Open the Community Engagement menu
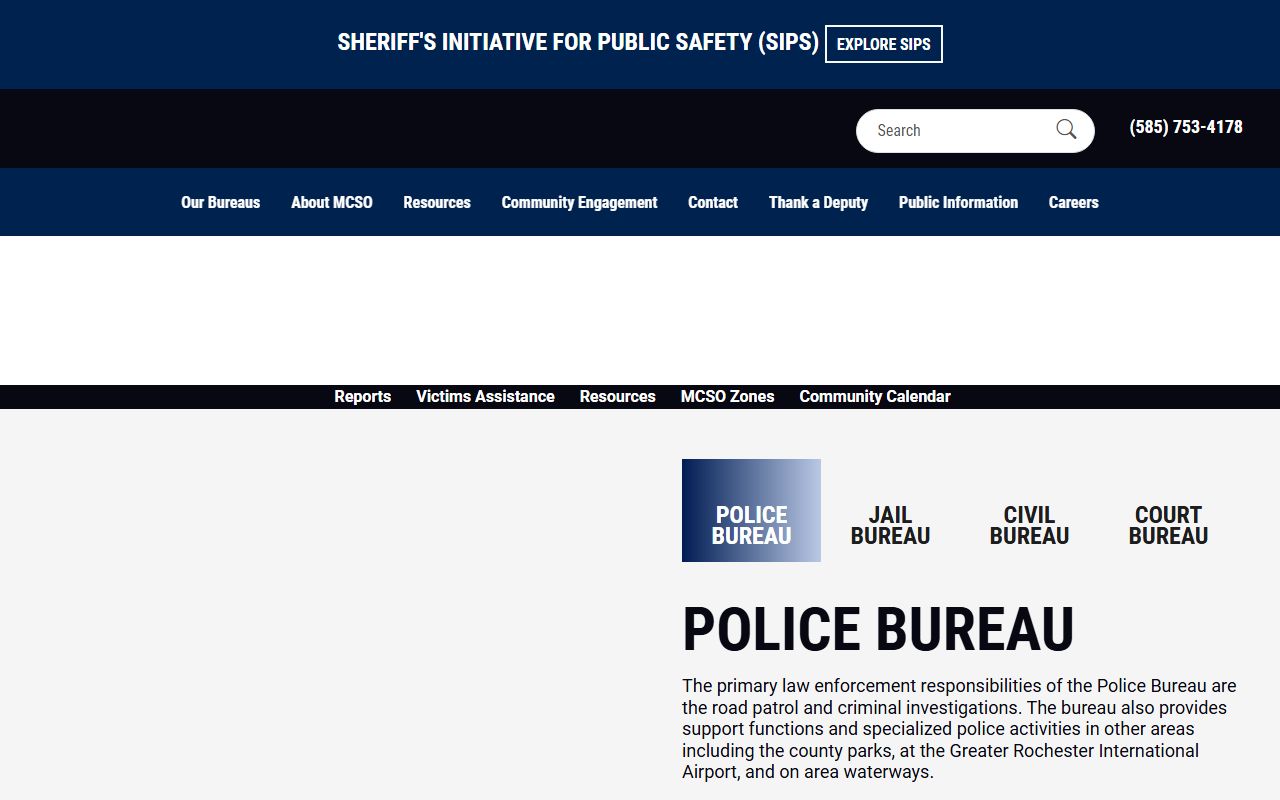Viewport: 1280px width, 800px height. 579,202
